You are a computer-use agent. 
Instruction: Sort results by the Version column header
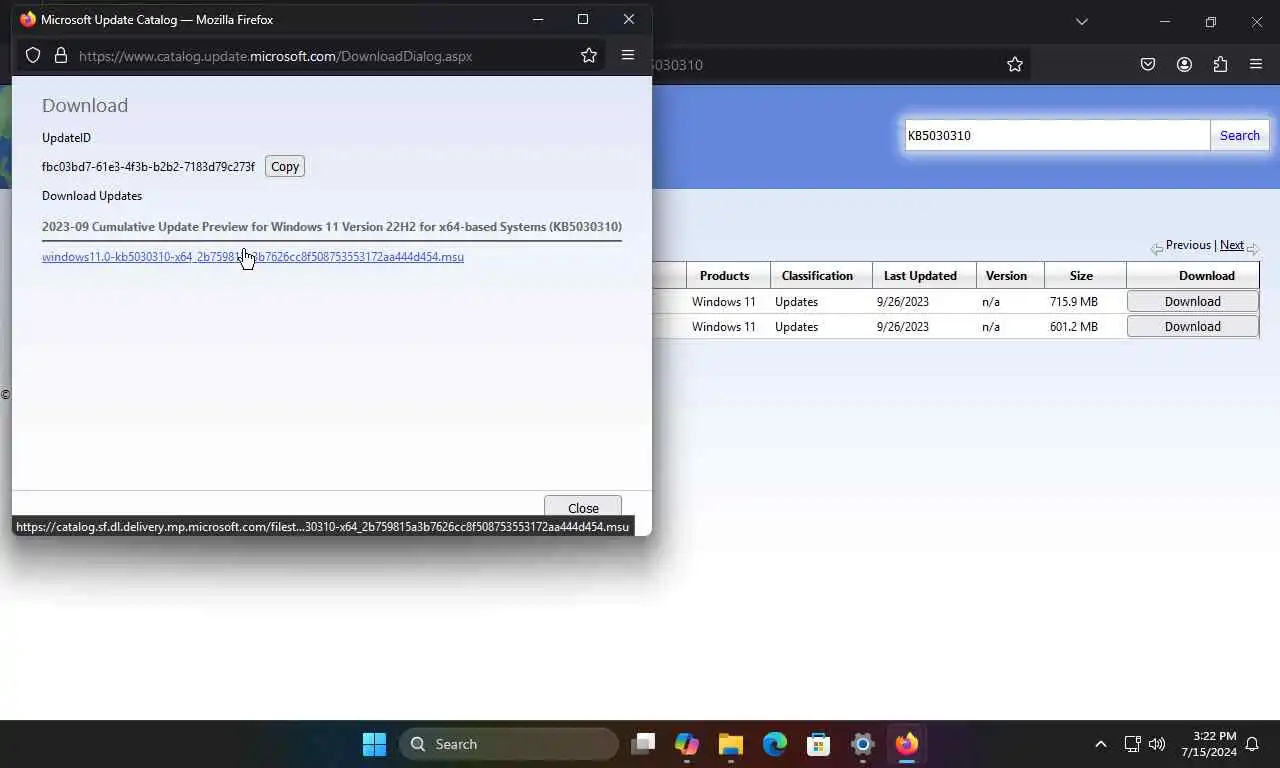click(1006, 276)
